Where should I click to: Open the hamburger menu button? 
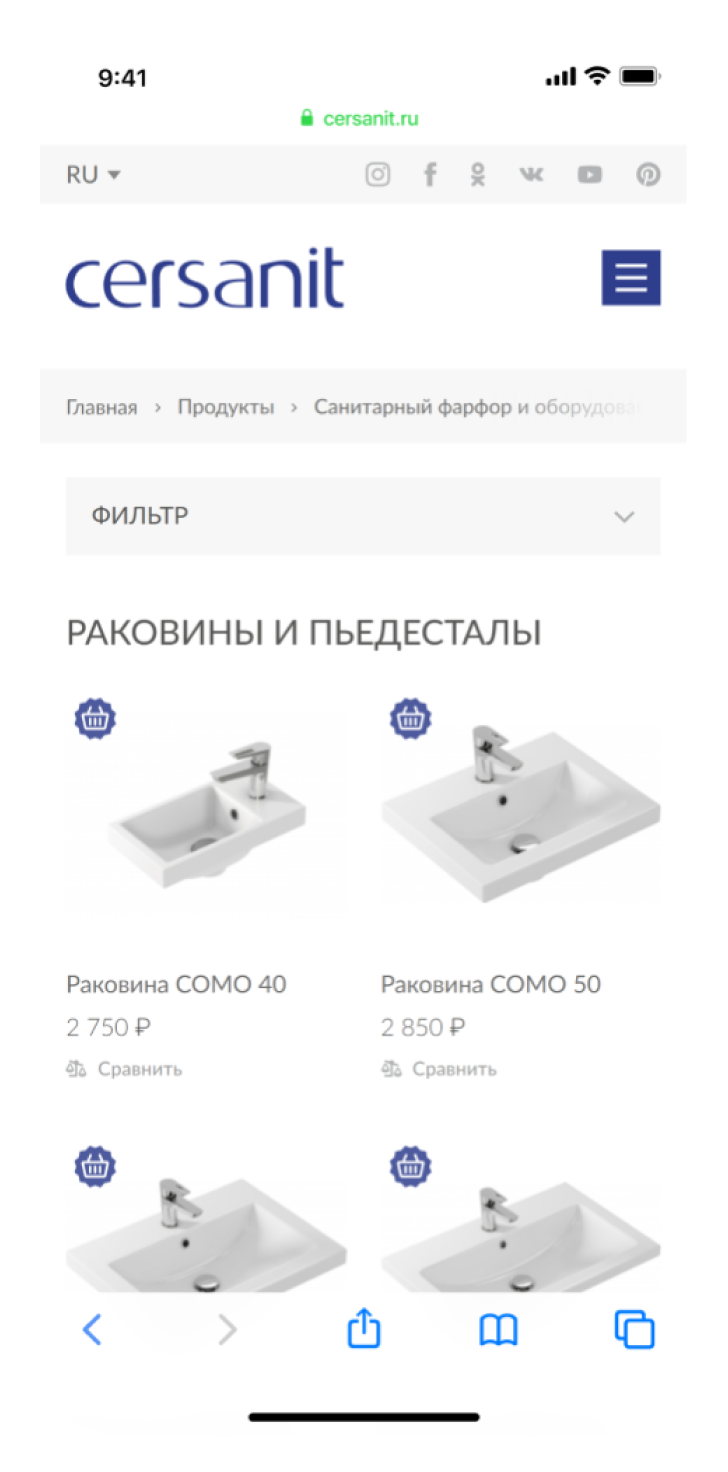(631, 278)
